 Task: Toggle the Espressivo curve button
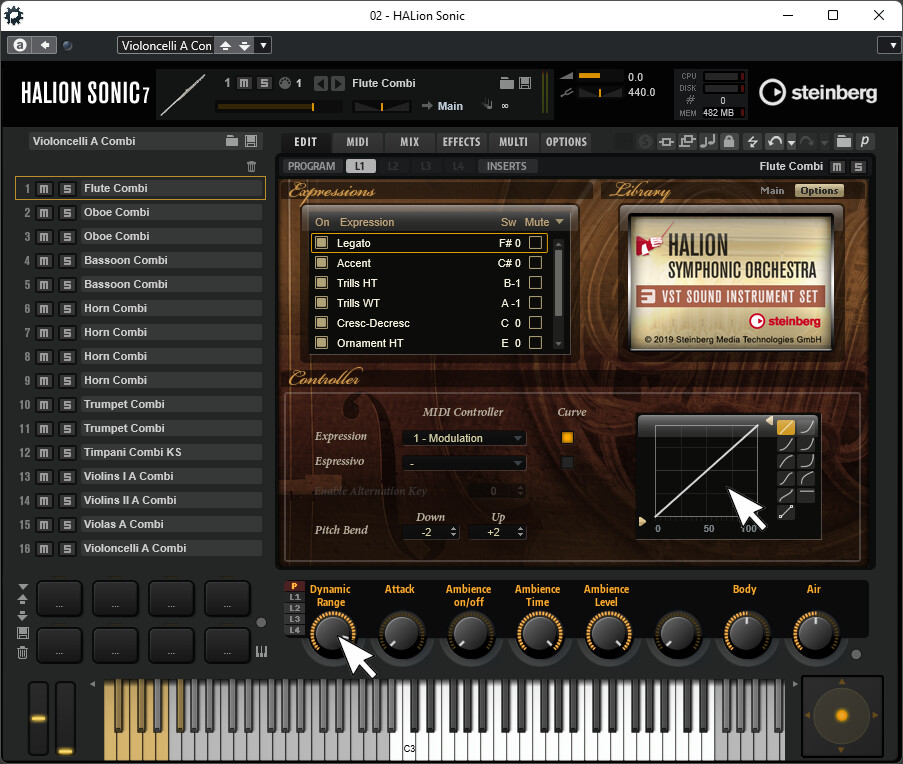click(567, 462)
